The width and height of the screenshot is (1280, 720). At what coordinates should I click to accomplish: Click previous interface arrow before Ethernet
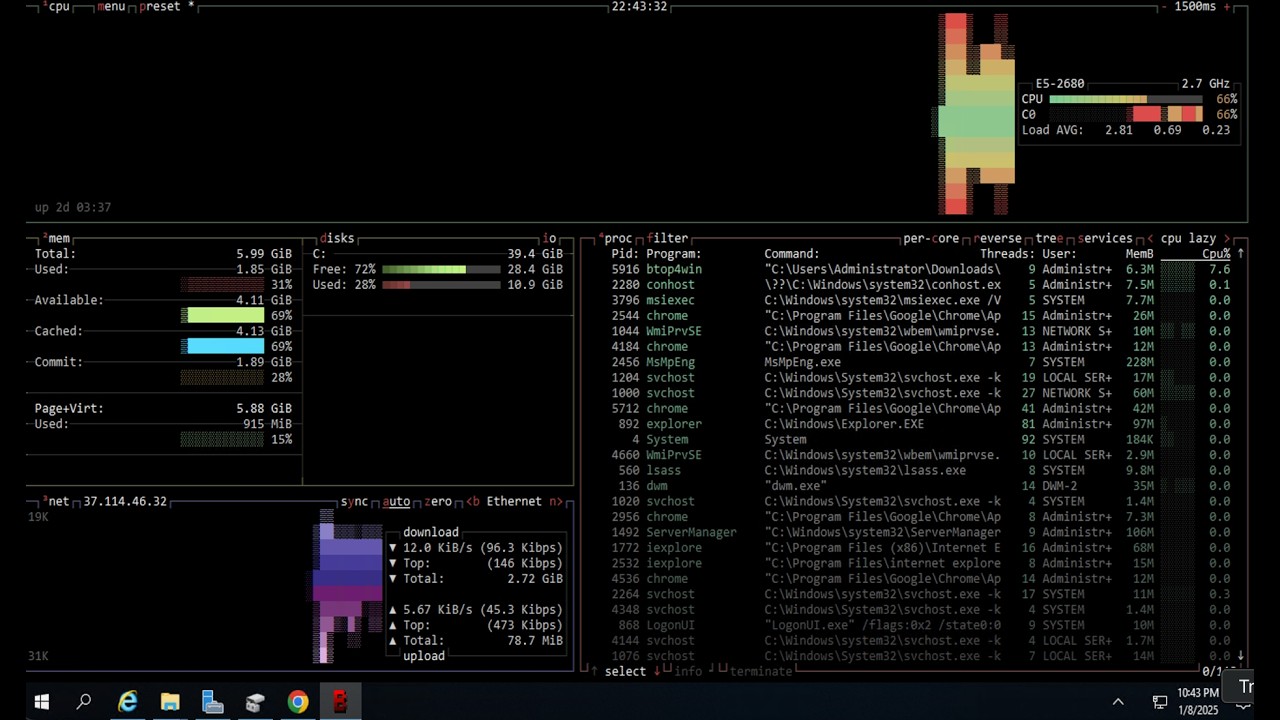[472, 502]
